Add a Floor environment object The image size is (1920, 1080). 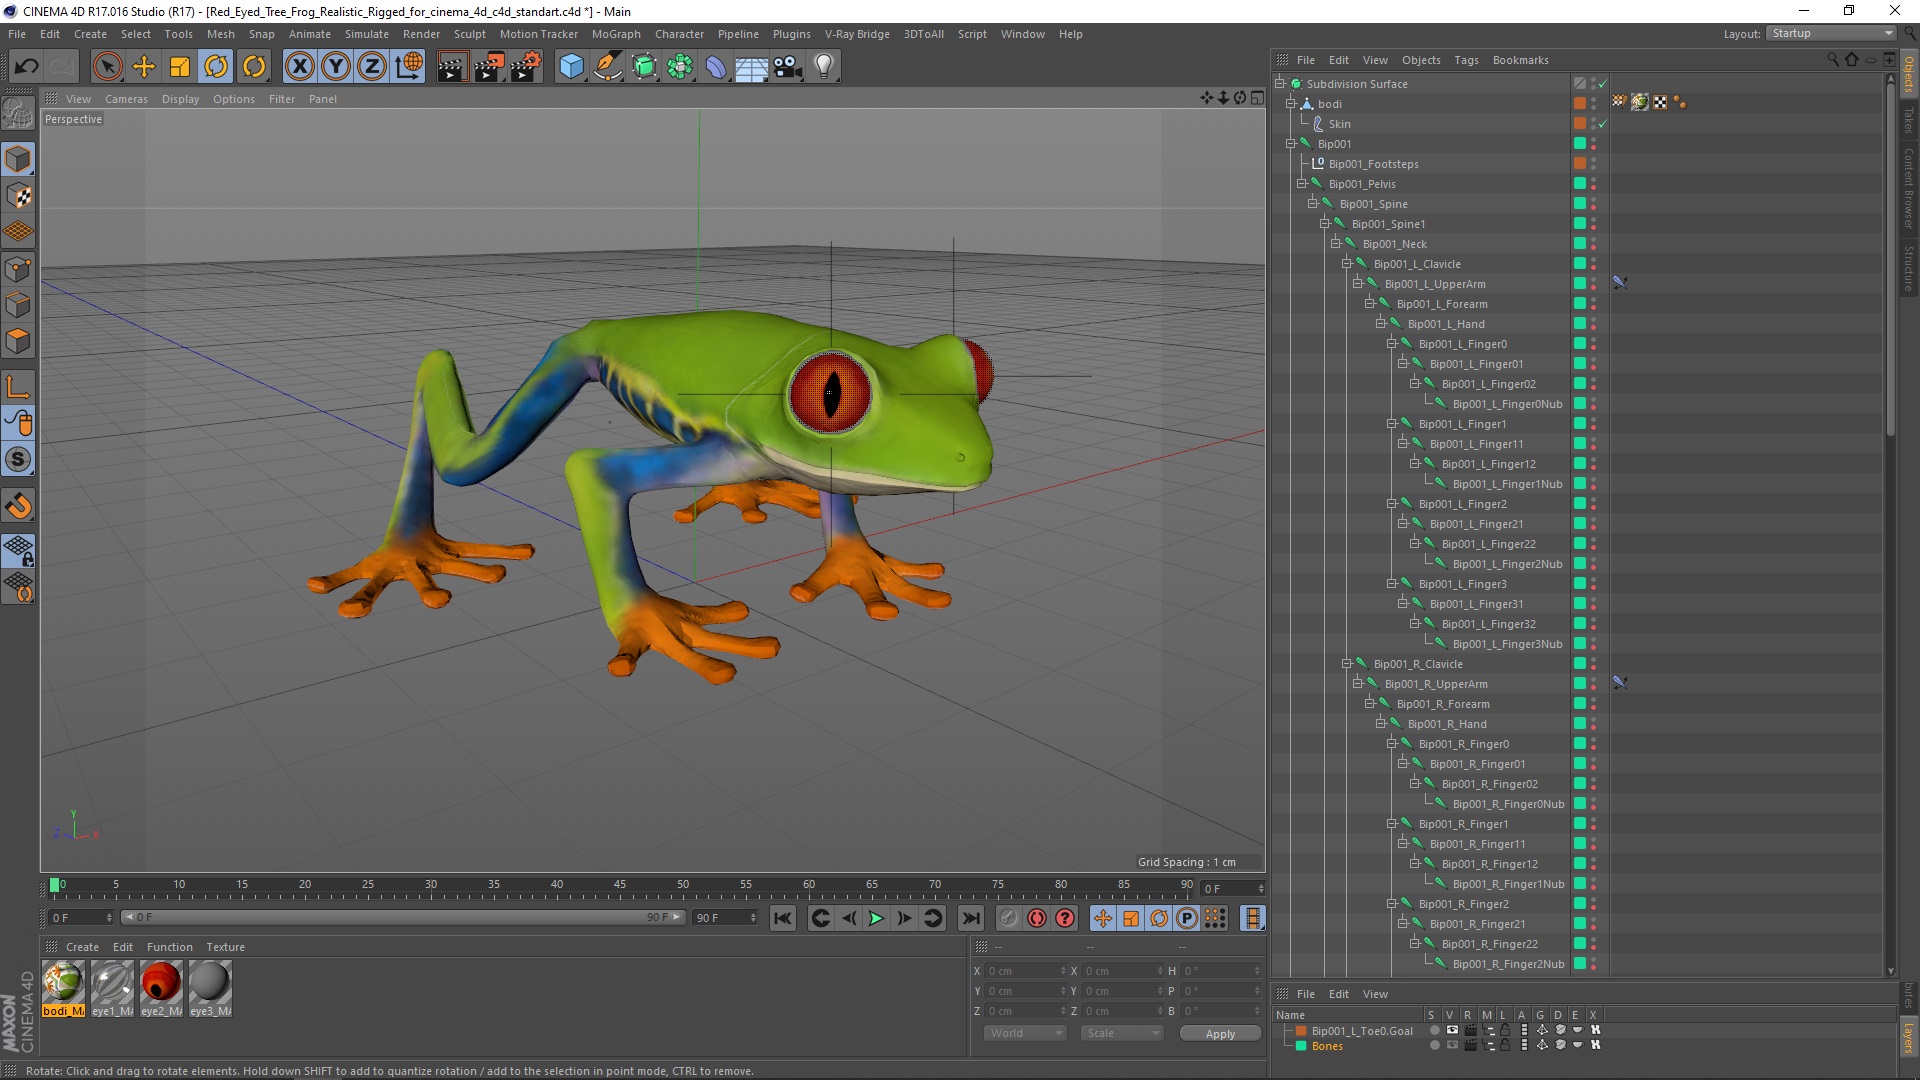752,67
